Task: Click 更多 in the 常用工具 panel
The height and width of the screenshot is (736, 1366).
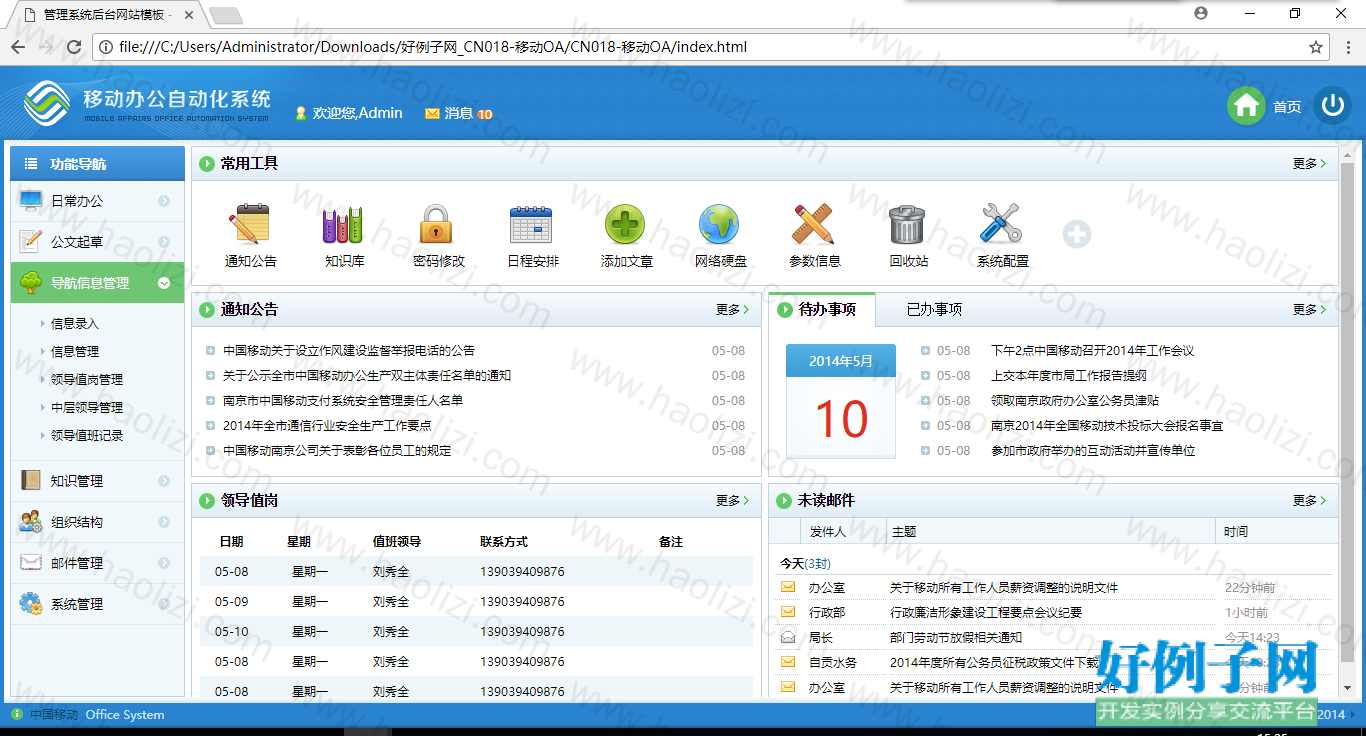Action: pos(1309,164)
